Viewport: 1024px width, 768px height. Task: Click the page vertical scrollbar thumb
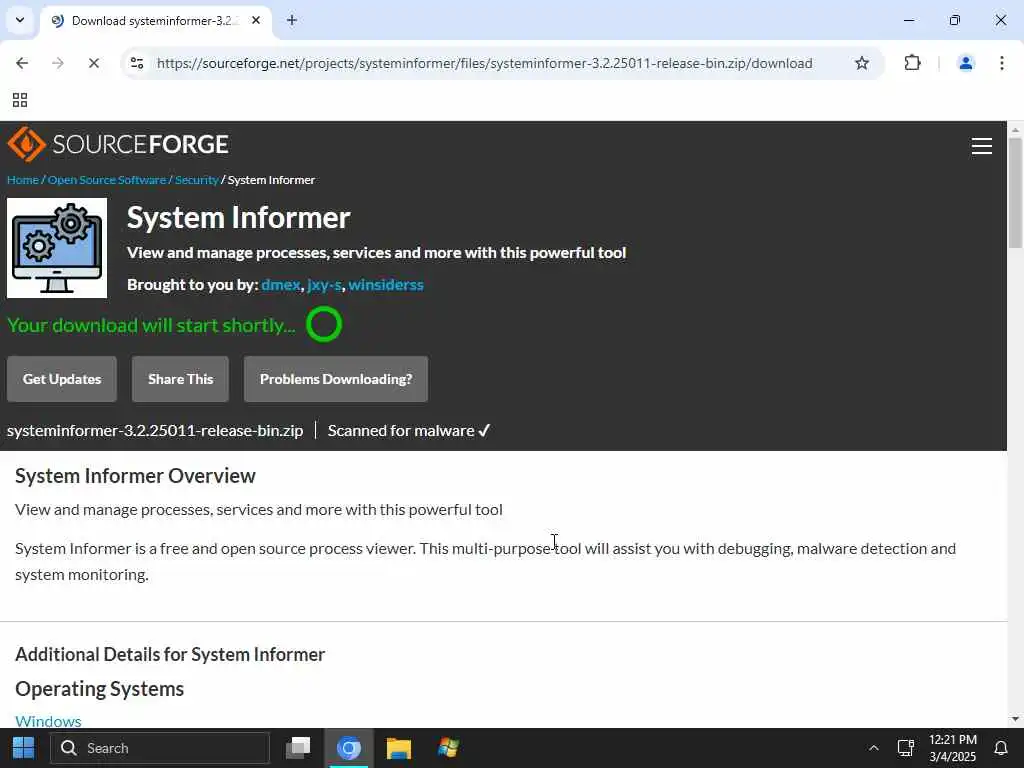click(1015, 193)
